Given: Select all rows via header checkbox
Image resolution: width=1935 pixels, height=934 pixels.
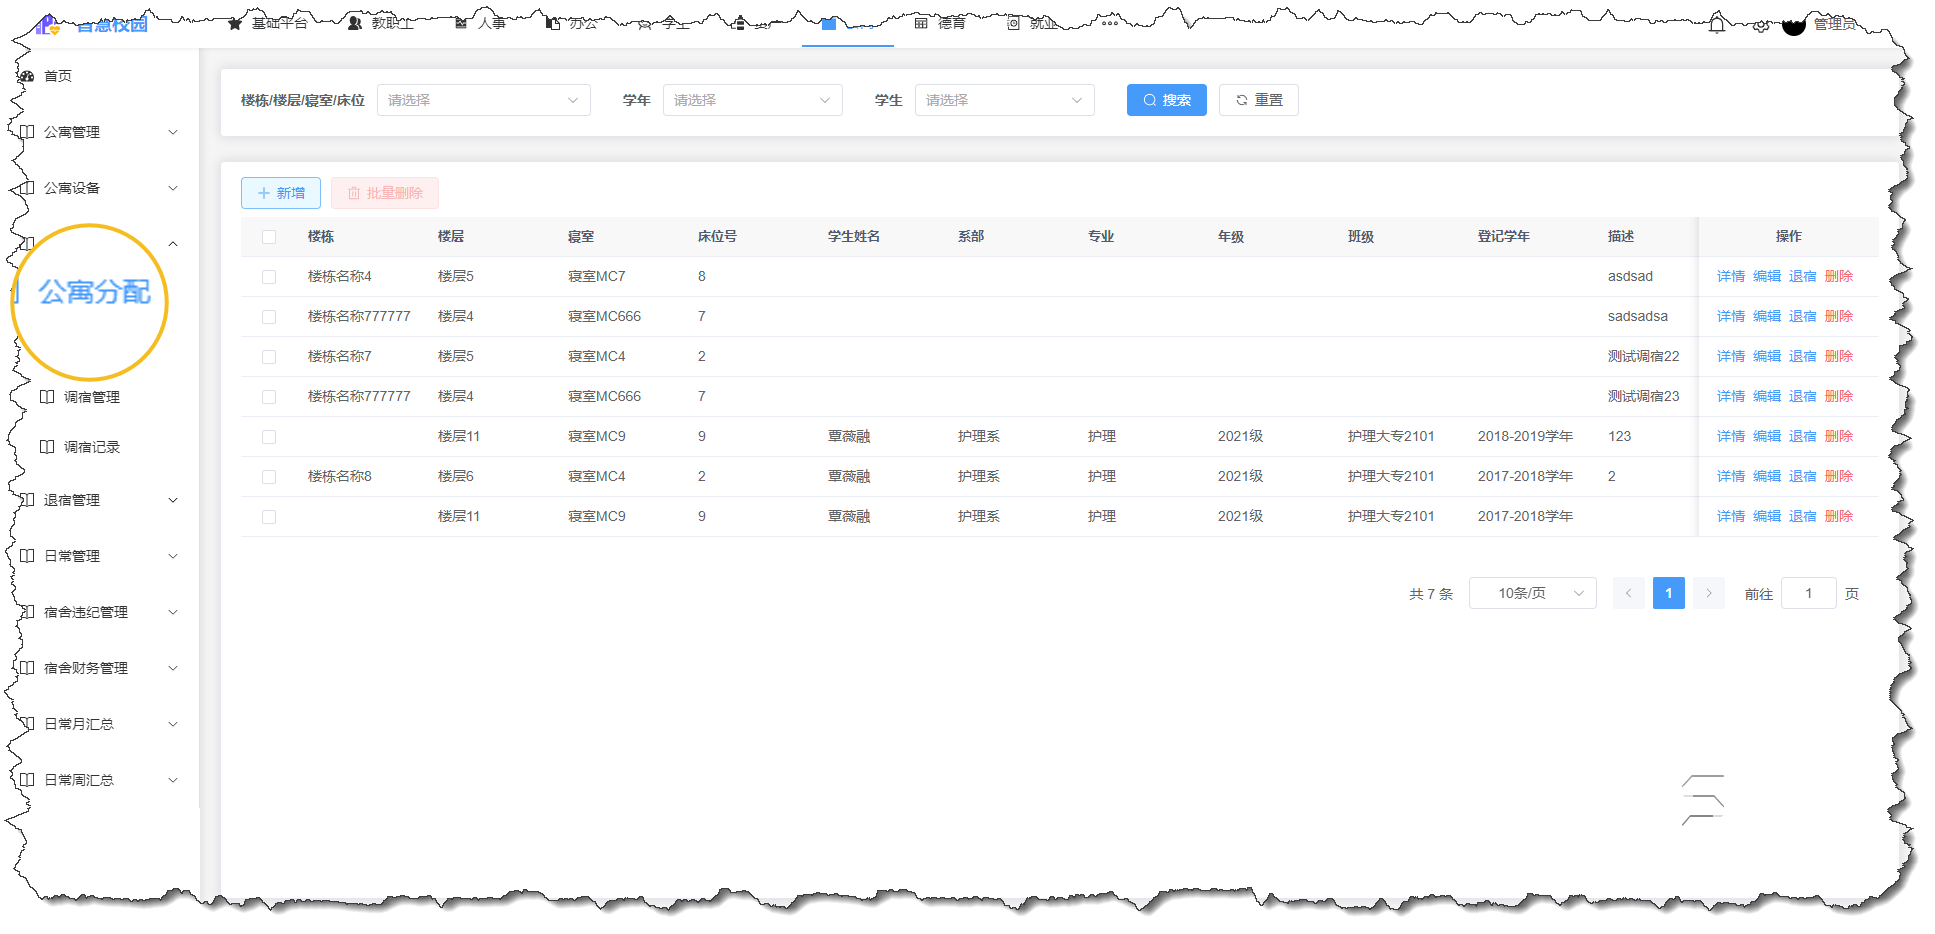Looking at the screenshot, I should click(x=268, y=236).
